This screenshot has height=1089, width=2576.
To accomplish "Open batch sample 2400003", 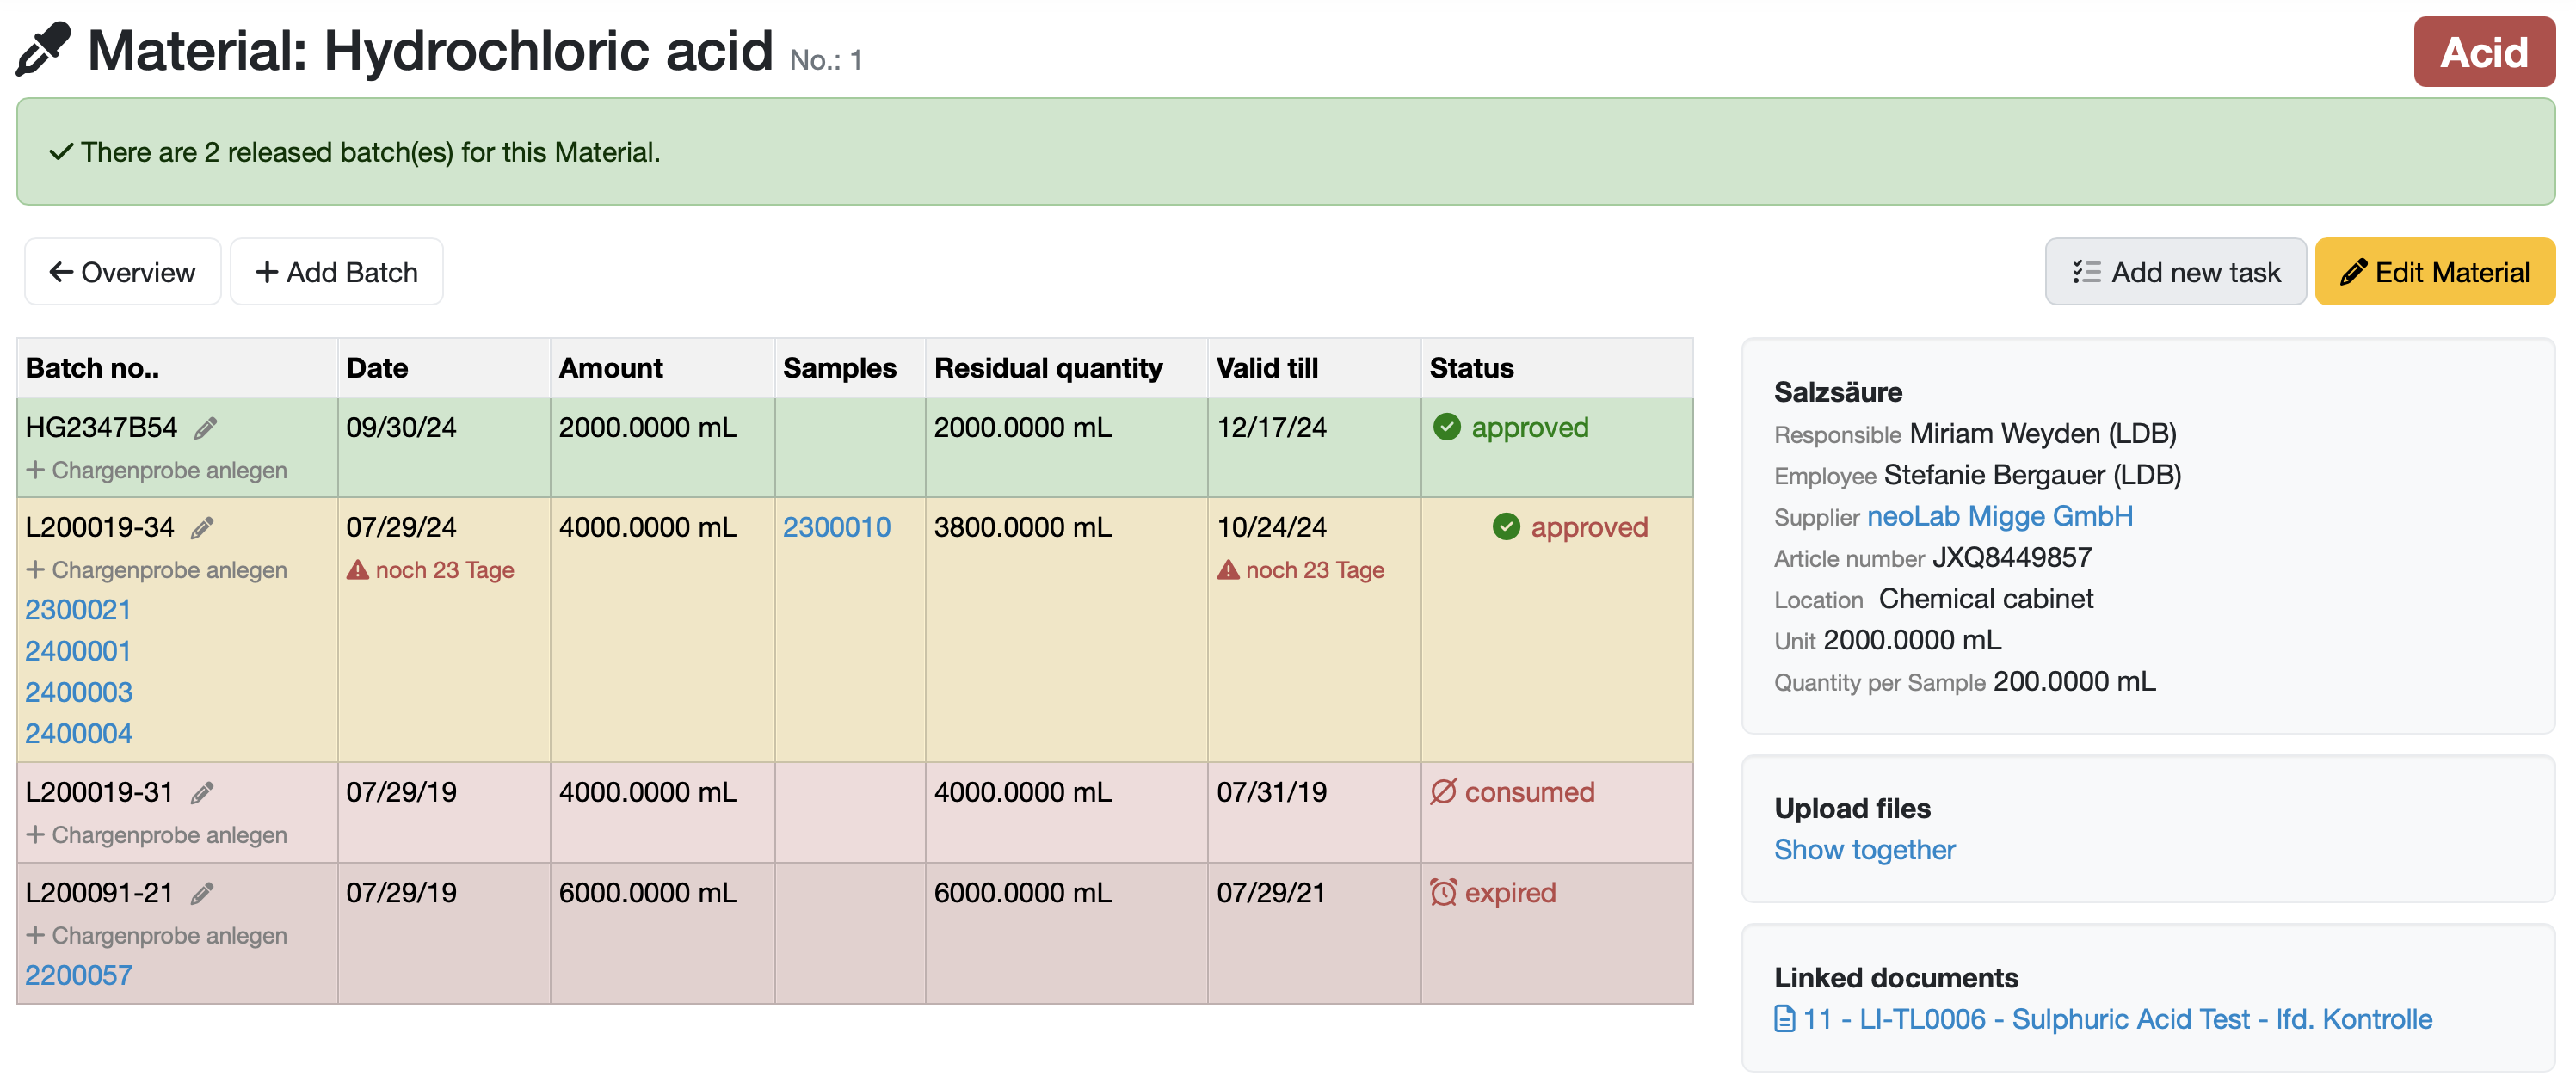I will pos(78,692).
